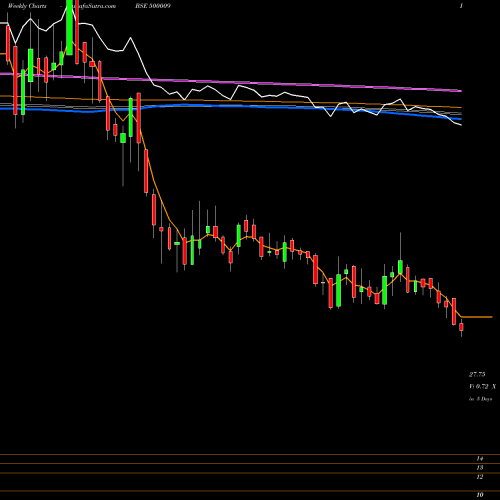Viewport: 500px width, 500px height.
Task: Click the last red candlestick on the right
Action: (x=462, y=327)
